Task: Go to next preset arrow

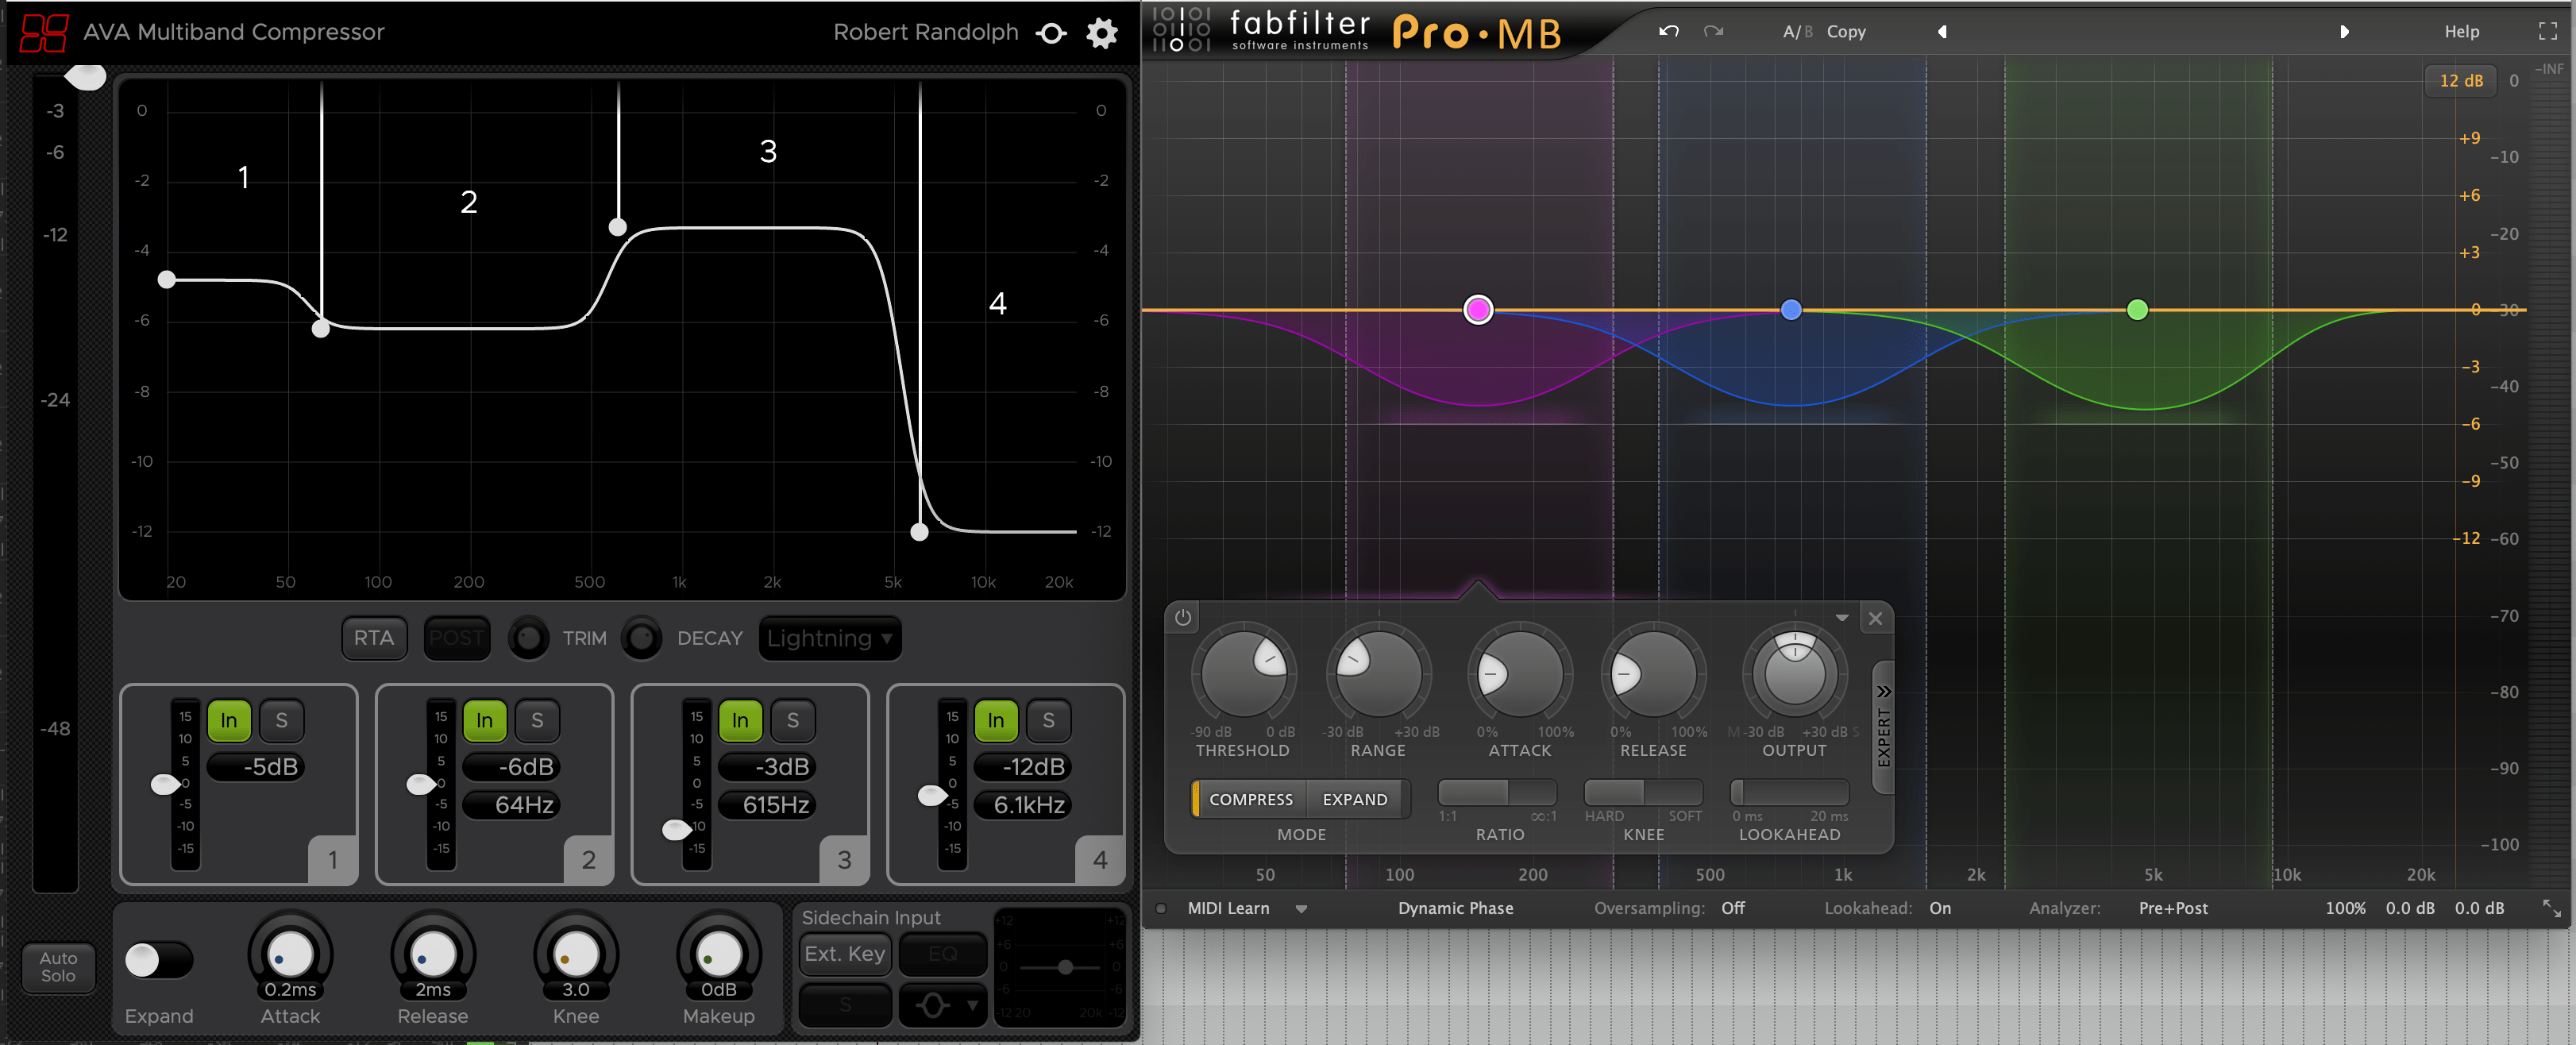Action: (2344, 31)
